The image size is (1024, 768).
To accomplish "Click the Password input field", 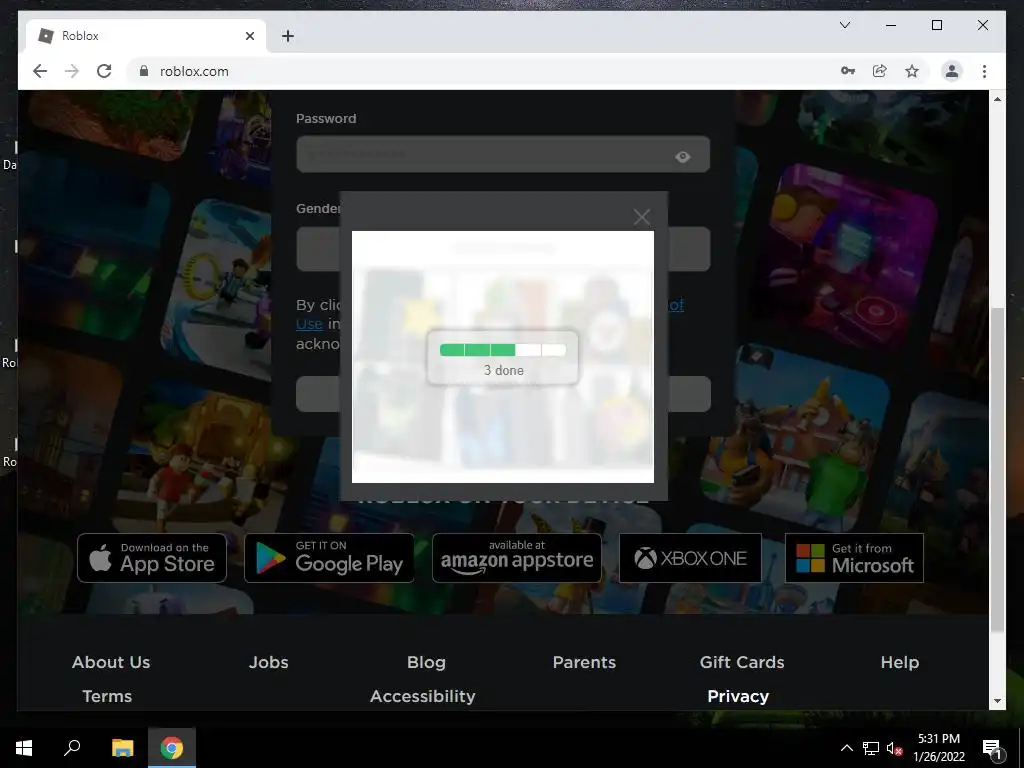I will click(x=503, y=155).
